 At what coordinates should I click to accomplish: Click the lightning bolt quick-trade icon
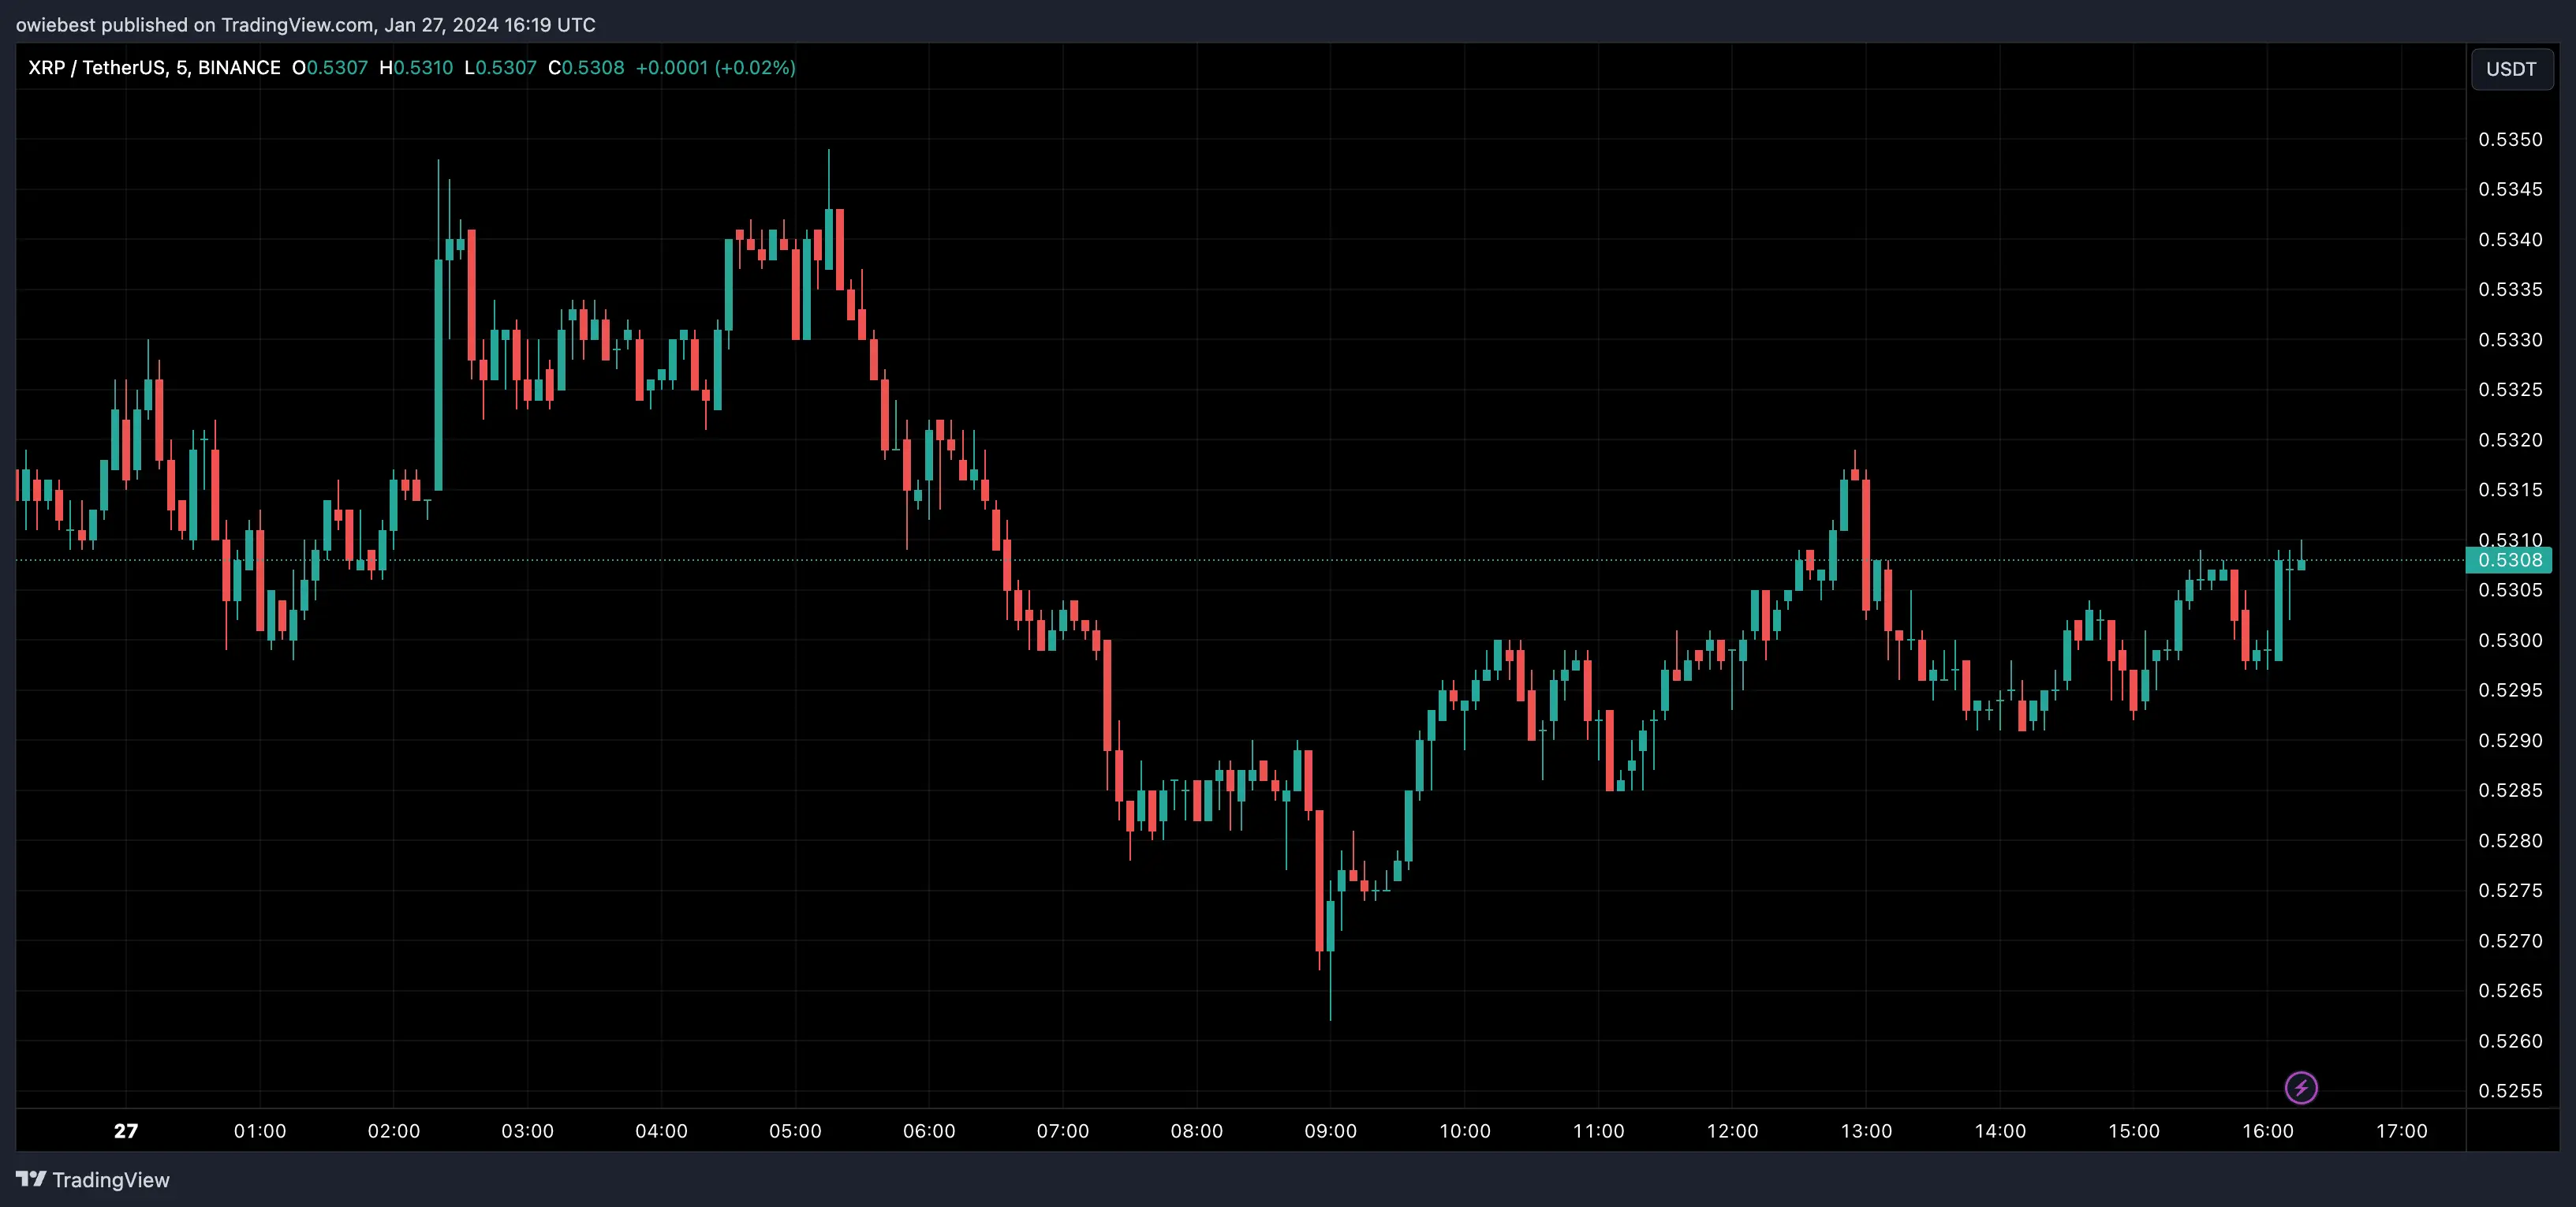[x=2301, y=1088]
